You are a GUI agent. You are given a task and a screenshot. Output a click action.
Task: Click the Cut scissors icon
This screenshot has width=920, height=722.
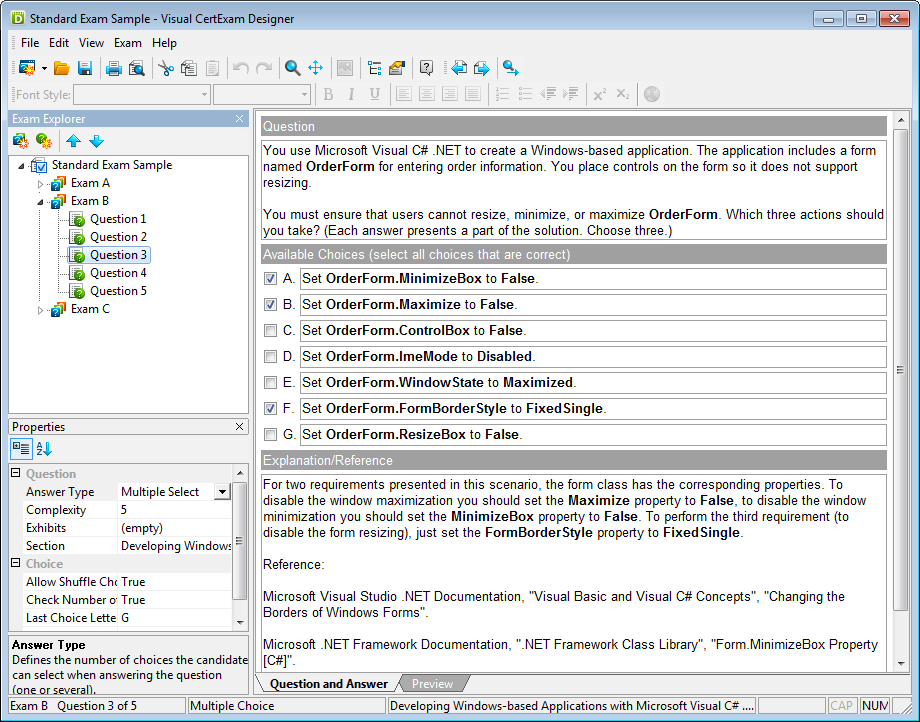tap(166, 68)
